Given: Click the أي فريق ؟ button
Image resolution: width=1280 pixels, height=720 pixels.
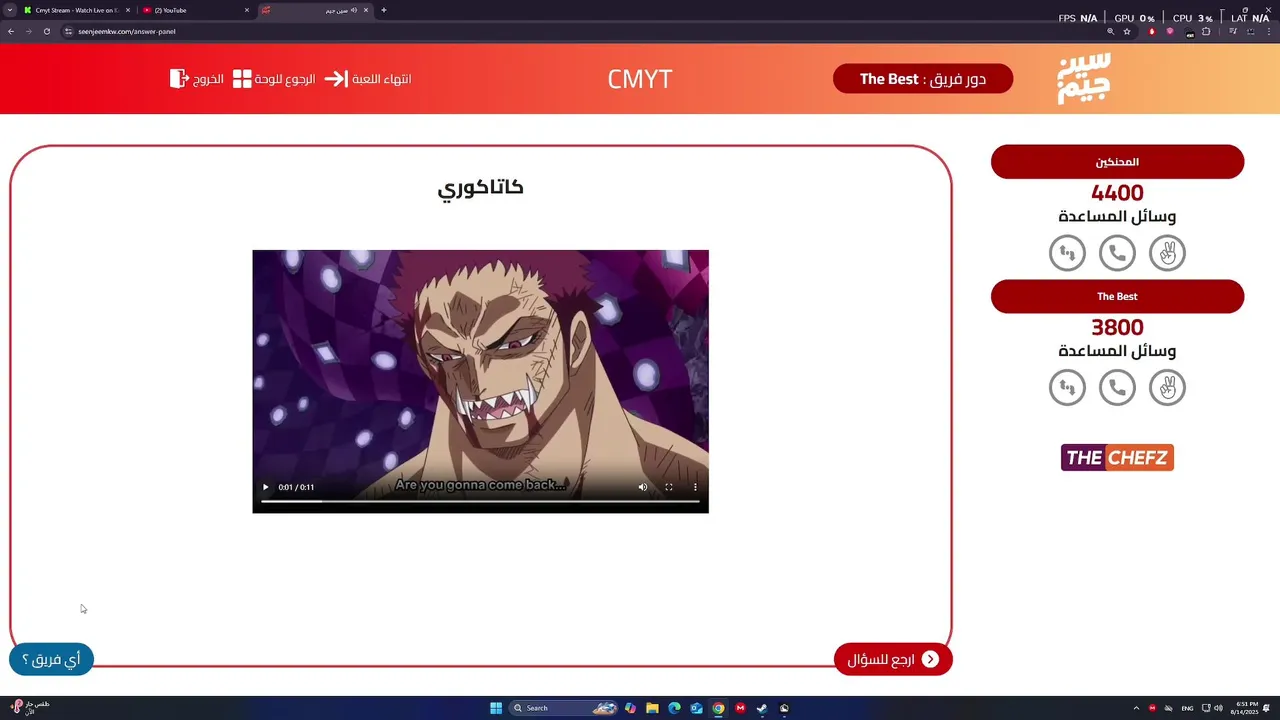Looking at the screenshot, I should click(x=51, y=659).
